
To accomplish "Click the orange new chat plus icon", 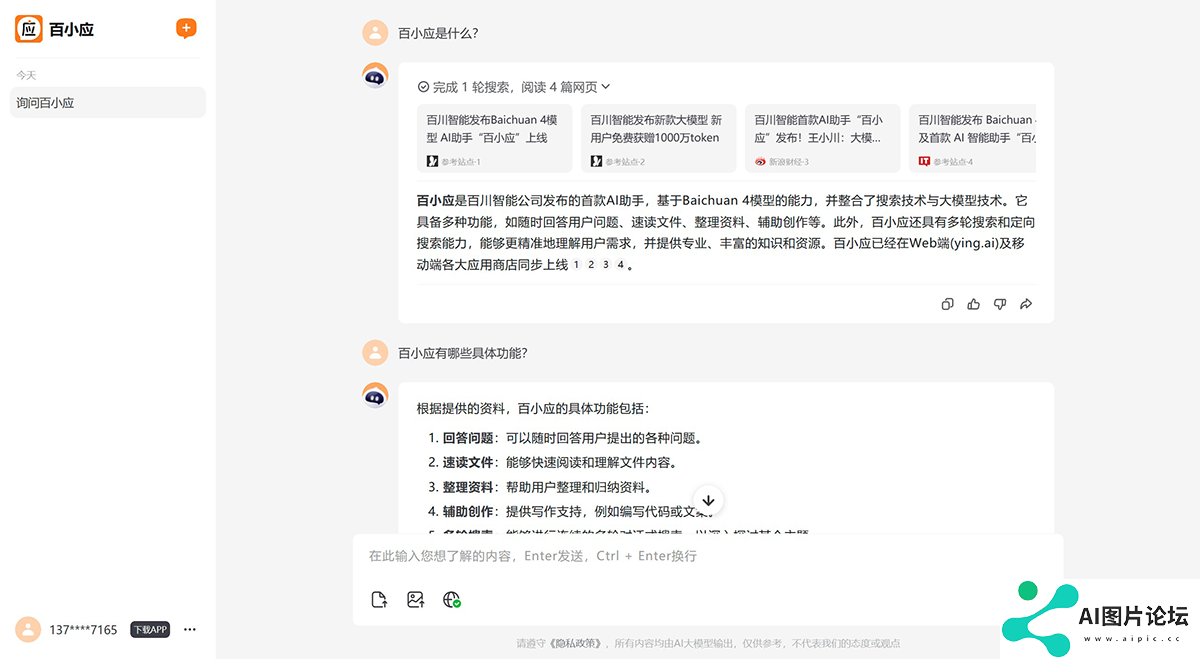I will (x=186, y=28).
